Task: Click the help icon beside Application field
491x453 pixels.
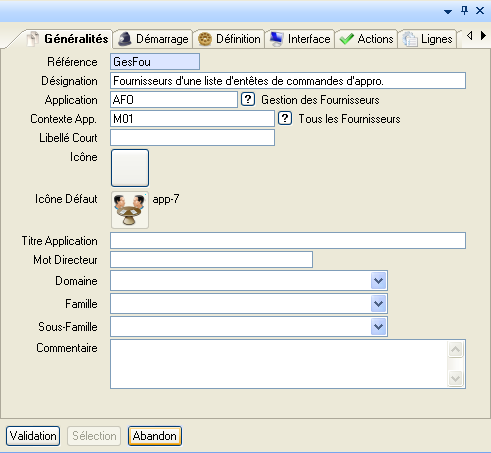Action: tap(248, 99)
